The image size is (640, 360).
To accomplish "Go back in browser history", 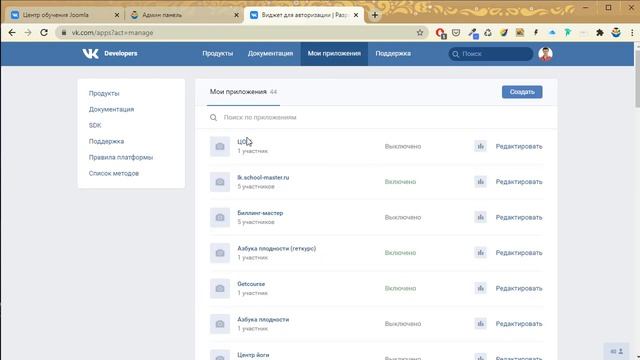I will [x=12, y=33].
